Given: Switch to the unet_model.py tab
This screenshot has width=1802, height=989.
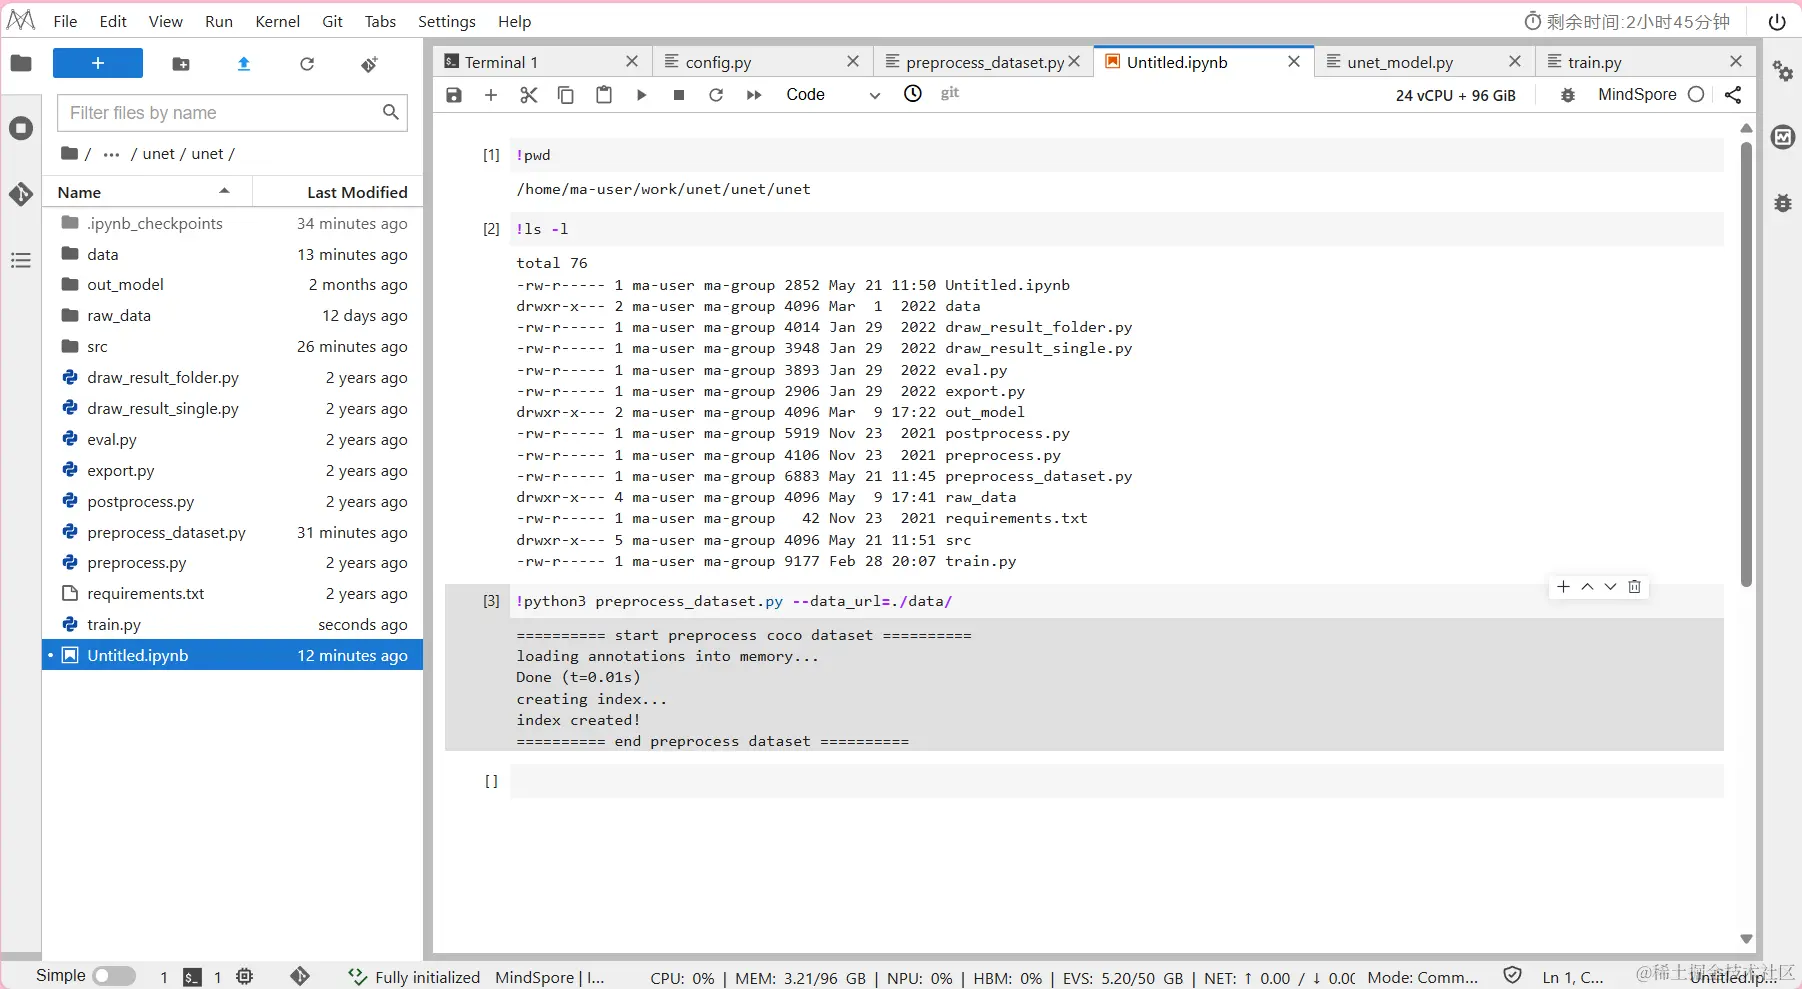Looking at the screenshot, I should click(1400, 62).
